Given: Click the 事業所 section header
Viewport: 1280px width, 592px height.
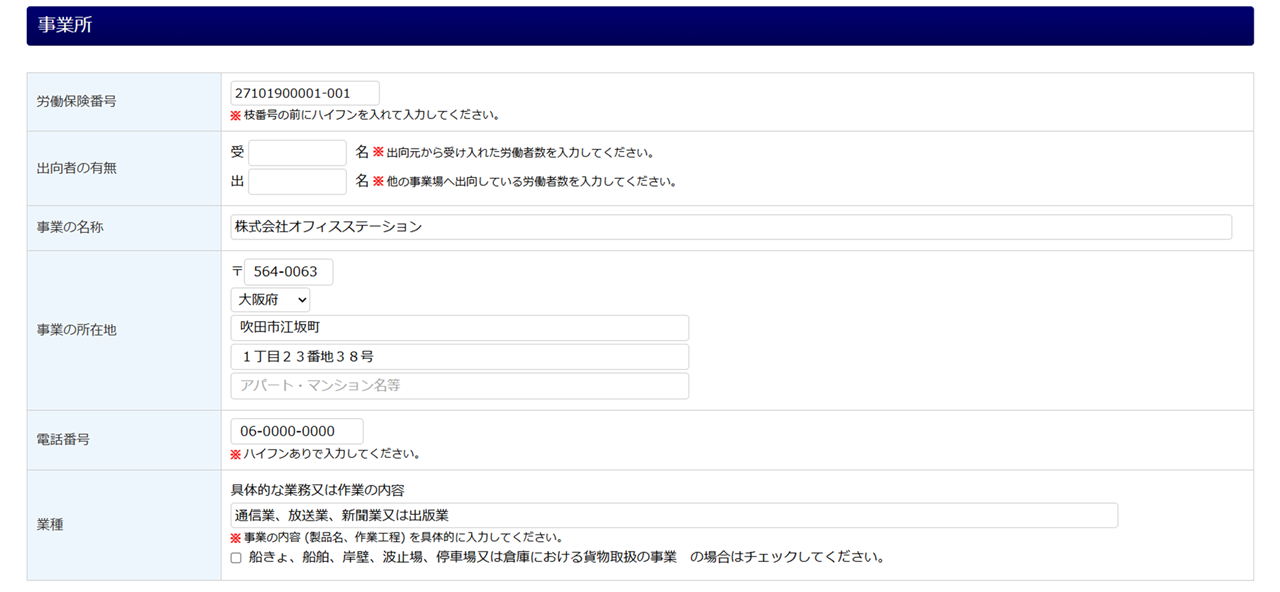Looking at the screenshot, I should pos(640,26).
